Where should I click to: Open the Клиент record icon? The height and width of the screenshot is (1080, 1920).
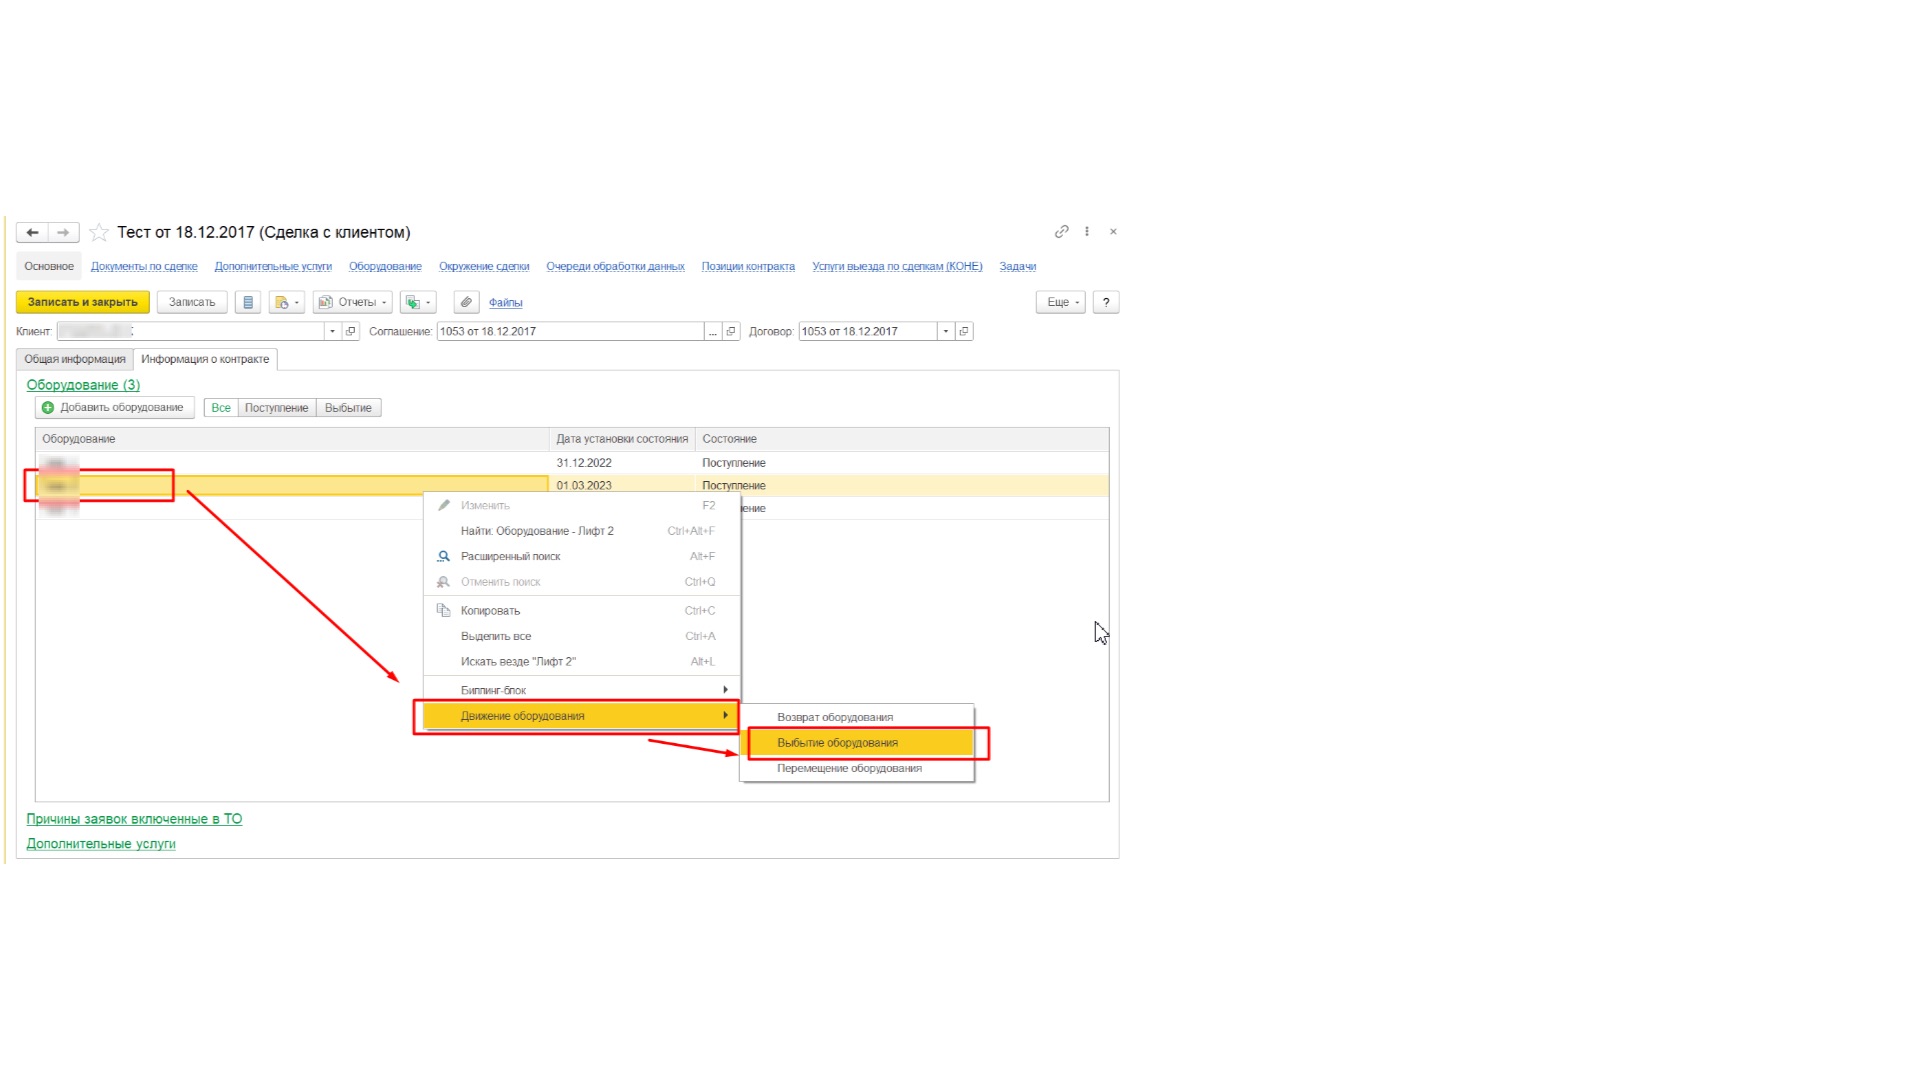tap(351, 331)
